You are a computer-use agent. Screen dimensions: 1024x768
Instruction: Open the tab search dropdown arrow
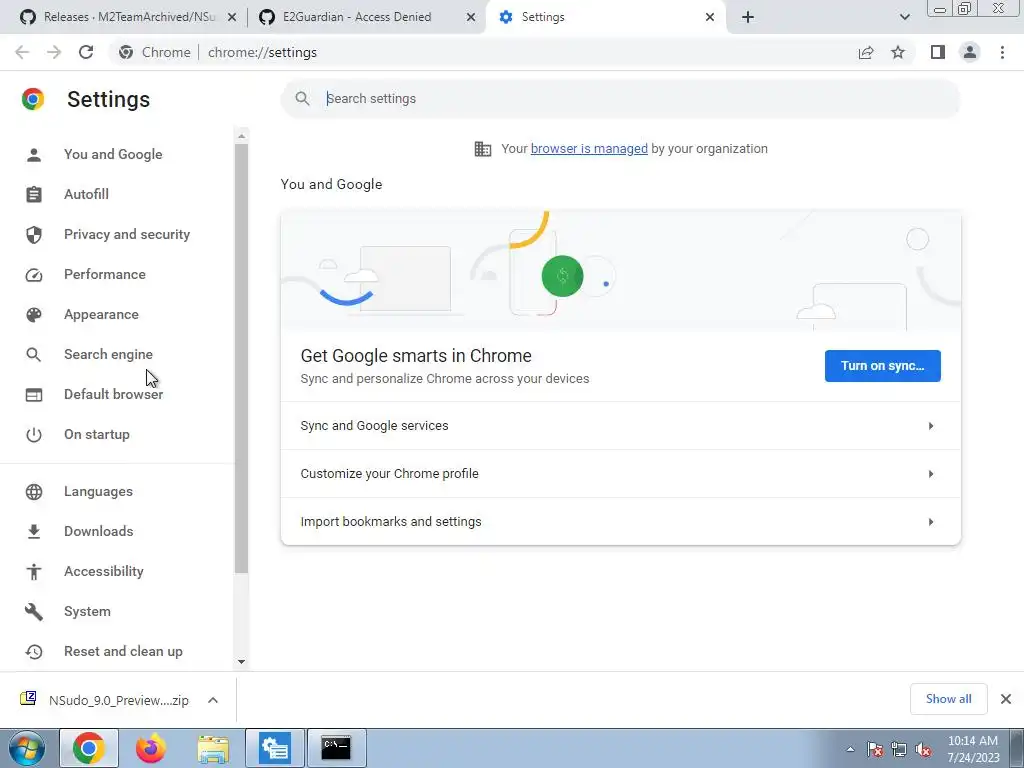click(x=904, y=17)
